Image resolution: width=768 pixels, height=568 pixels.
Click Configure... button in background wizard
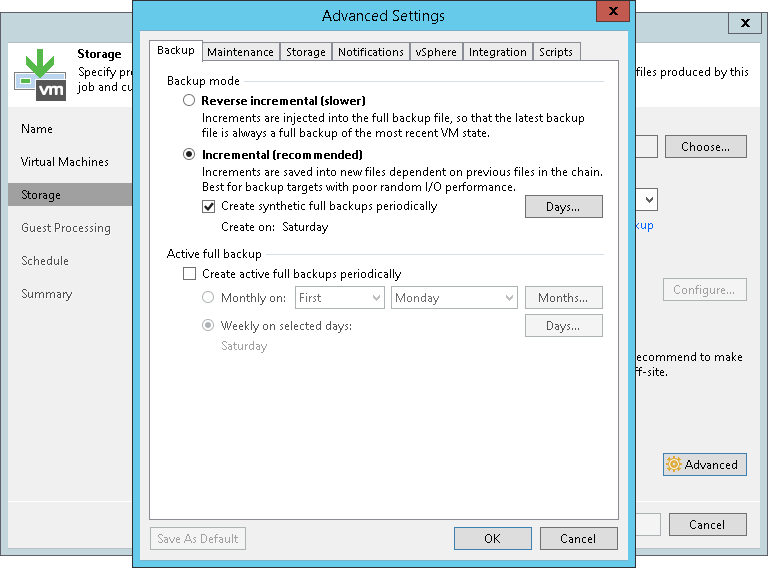point(705,290)
